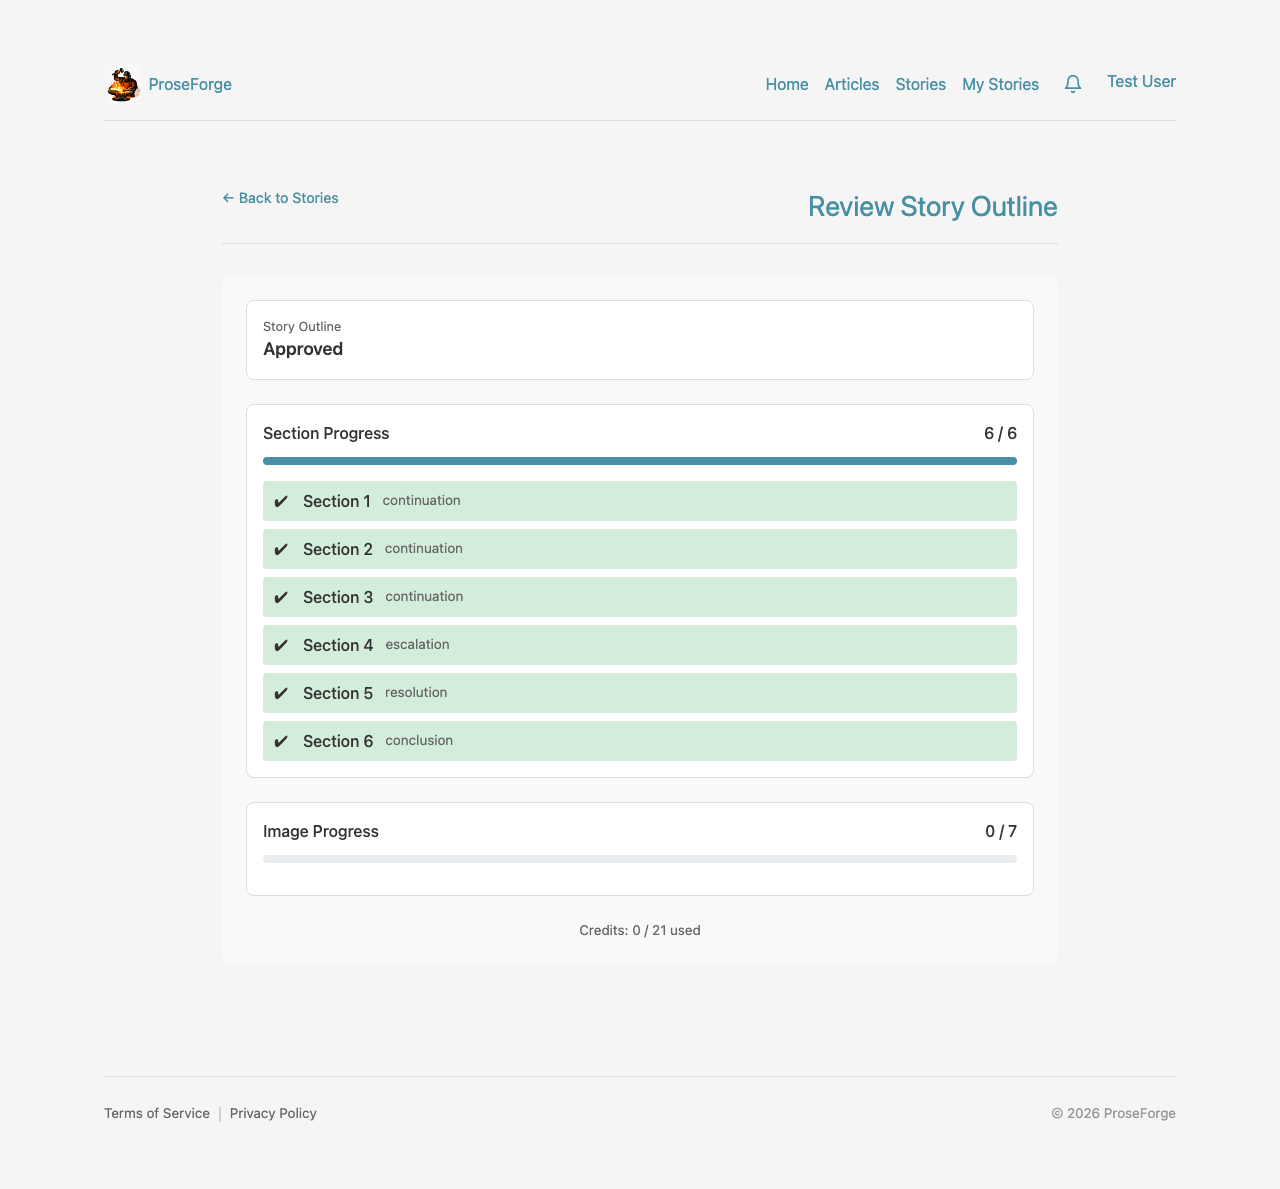Click the ProseForge brand name text

[x=190, y=85]
